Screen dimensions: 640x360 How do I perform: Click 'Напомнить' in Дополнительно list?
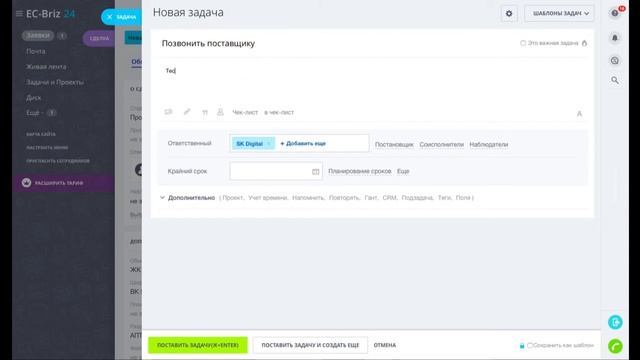tap(308, 198)
